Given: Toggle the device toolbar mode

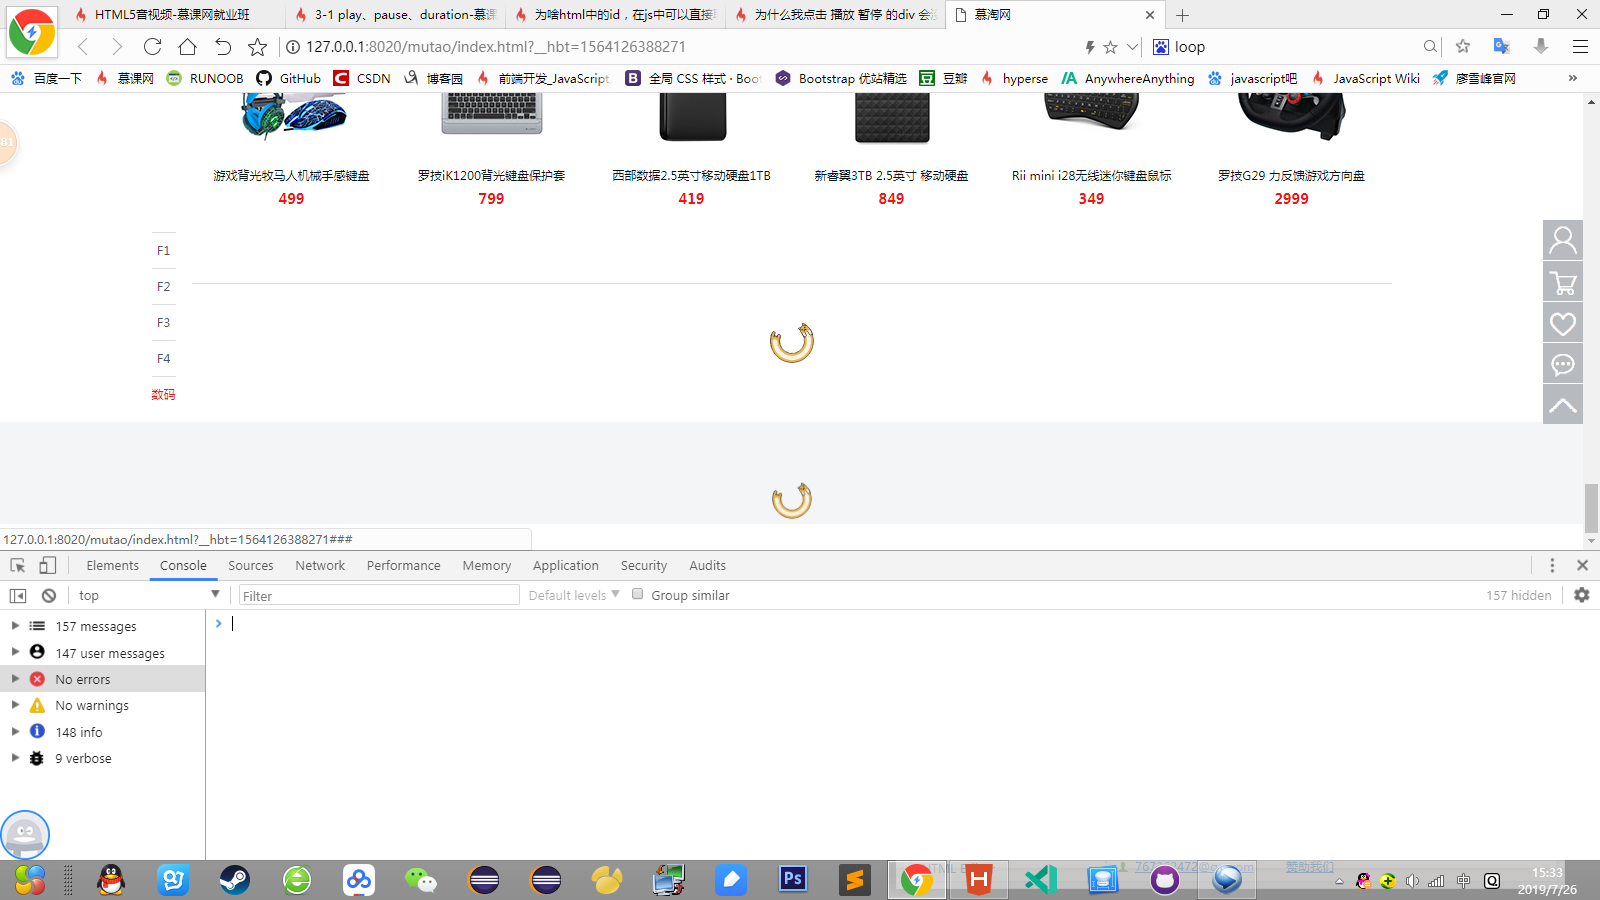Looking at the screenshot, I should point(47,565).
